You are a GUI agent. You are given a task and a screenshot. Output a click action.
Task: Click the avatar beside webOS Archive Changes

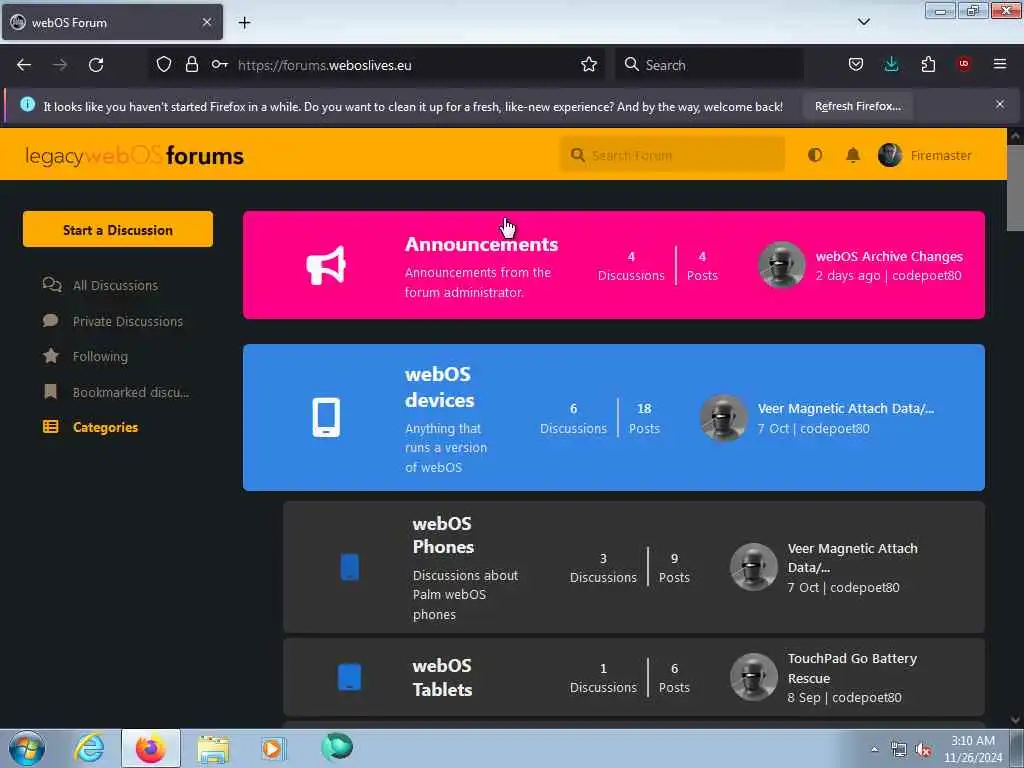click(x=781, y=264)
